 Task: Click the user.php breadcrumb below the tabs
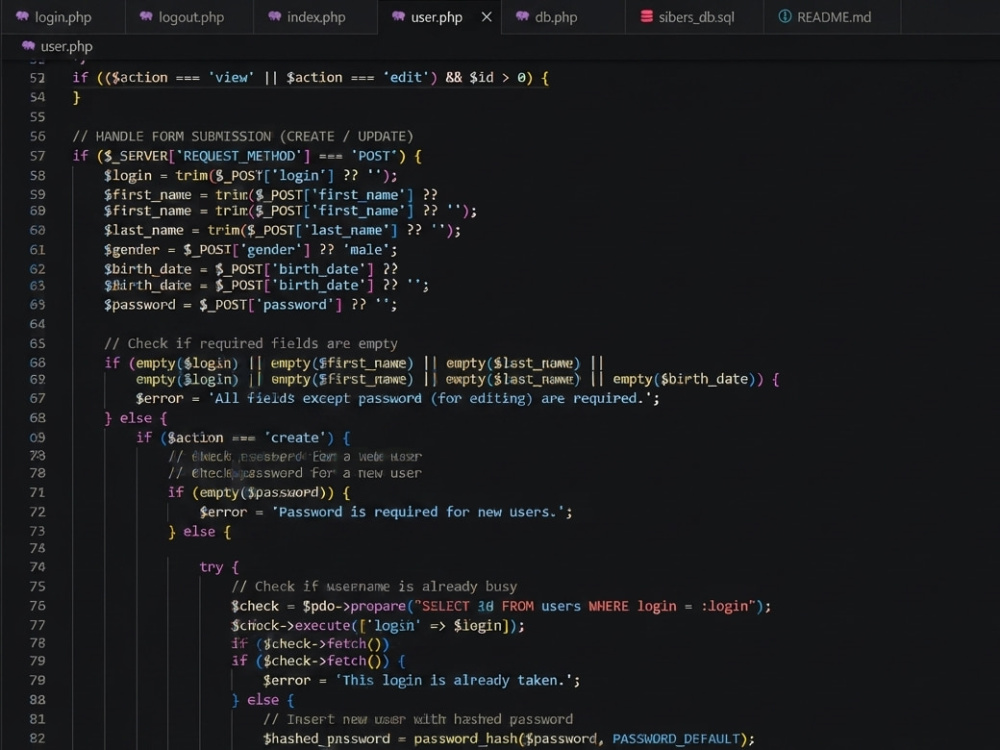click(66, 47)
